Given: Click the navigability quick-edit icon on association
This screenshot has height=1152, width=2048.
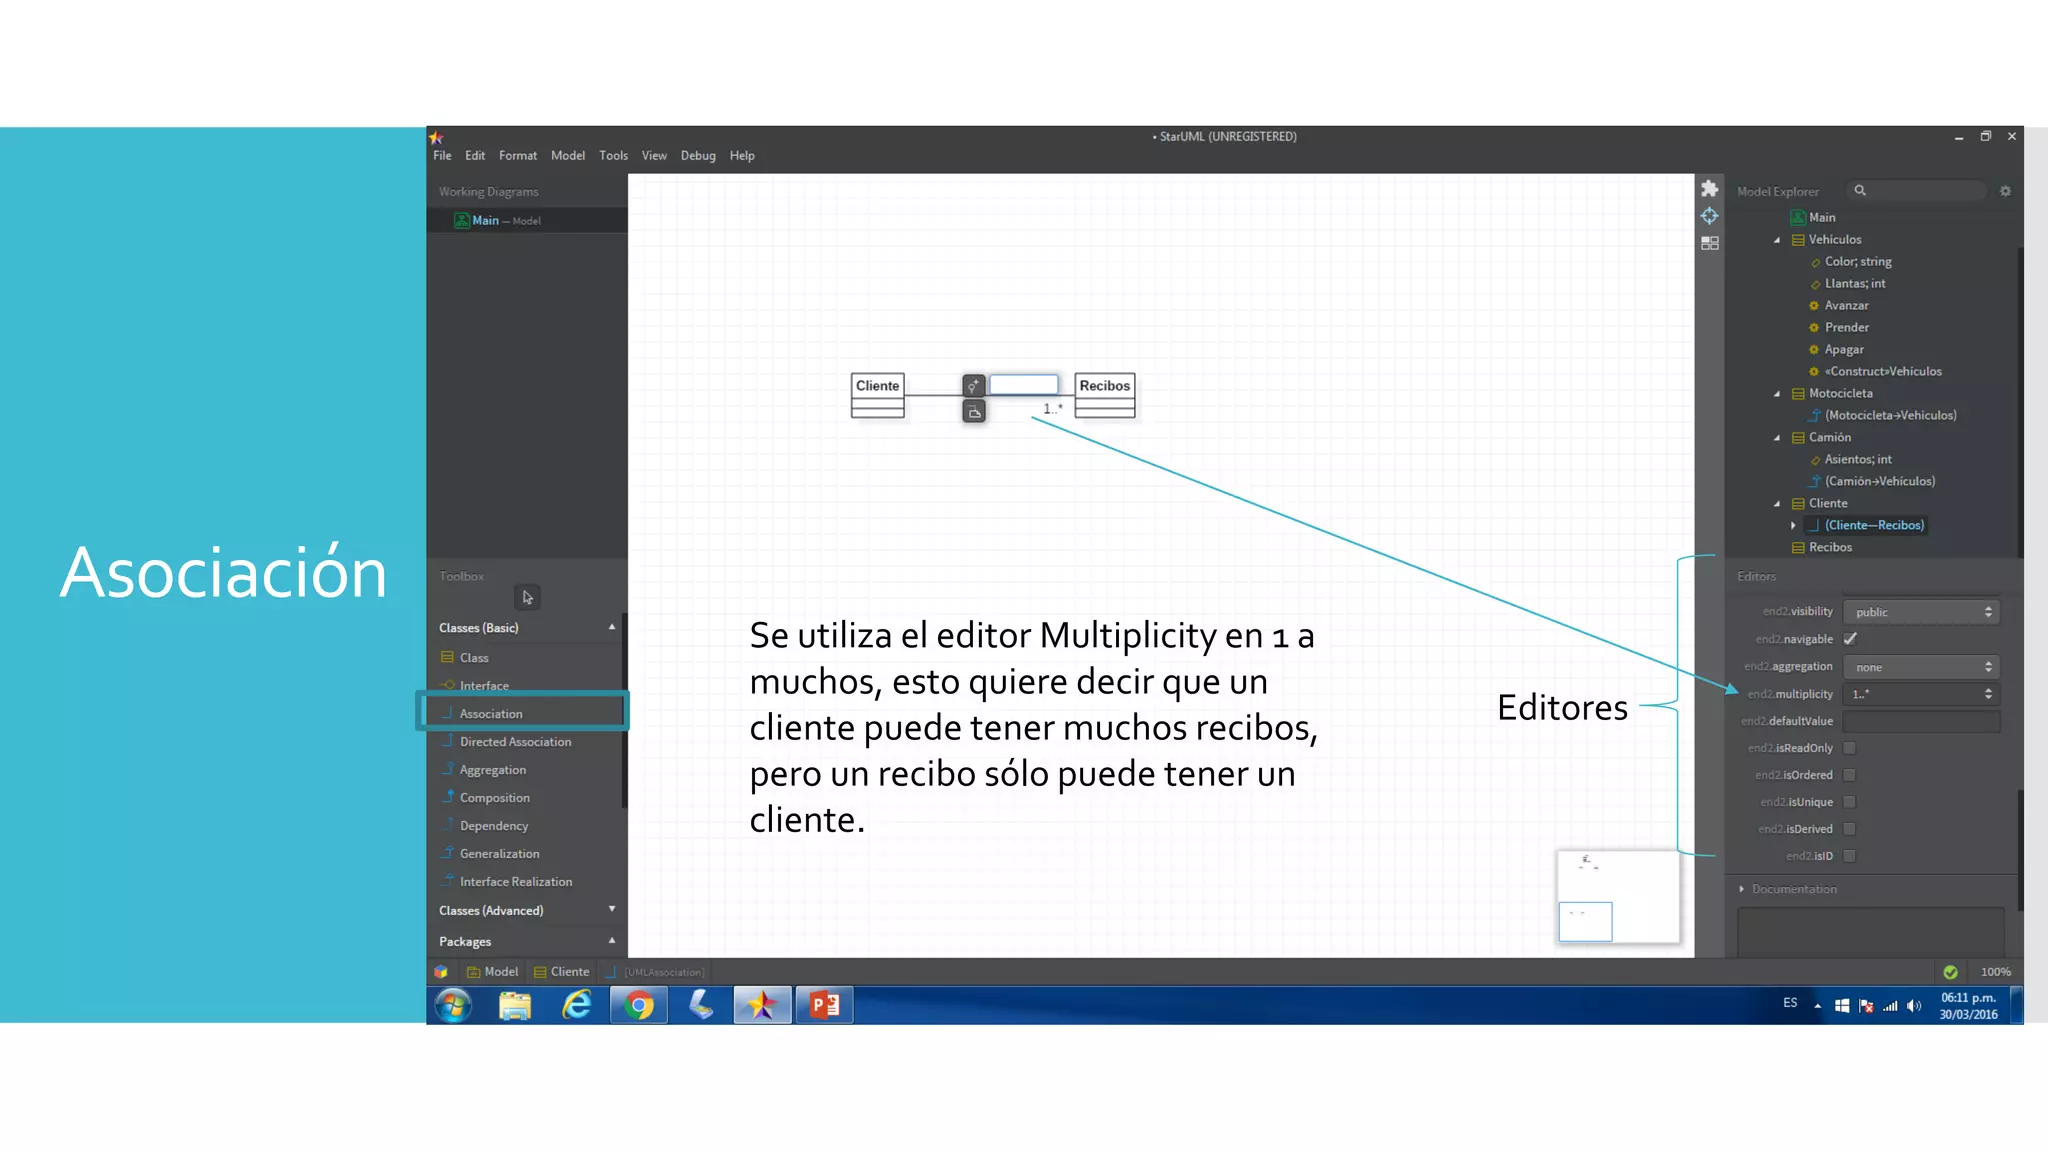Looking at the screenshot, I should point(974,385).
